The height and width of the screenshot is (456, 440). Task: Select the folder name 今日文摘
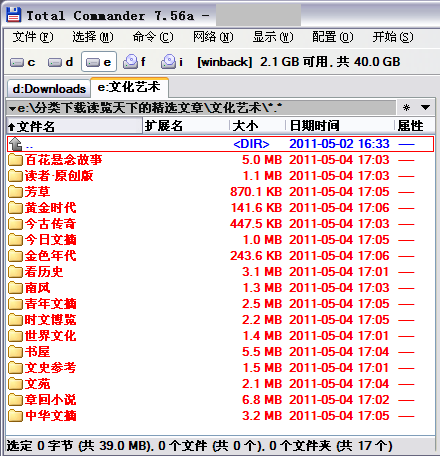tap(50, 240)
